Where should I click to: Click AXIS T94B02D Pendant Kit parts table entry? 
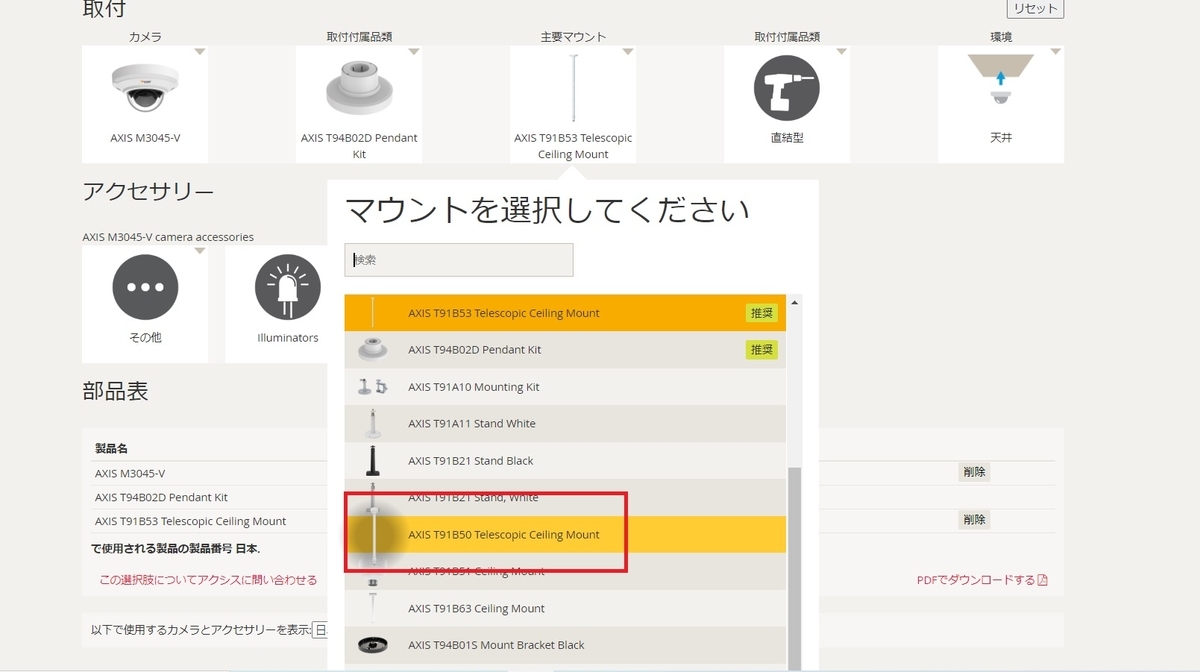tap(161, 497)
